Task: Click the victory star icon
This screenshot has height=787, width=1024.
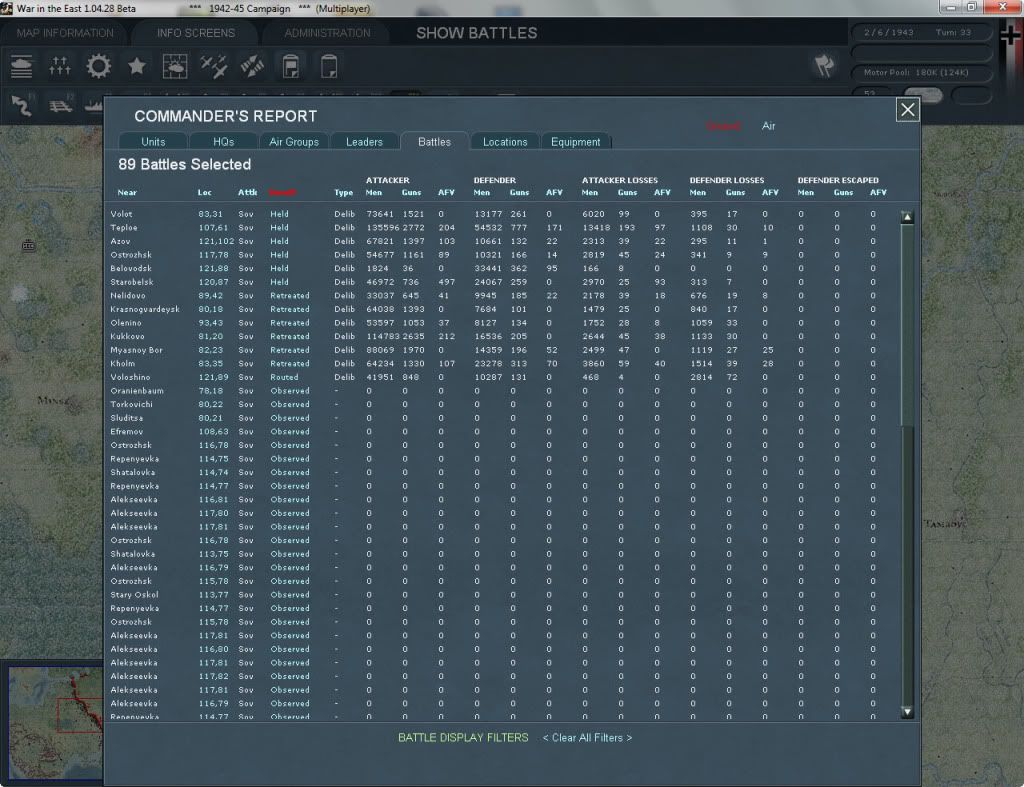Action: point(136,66)
